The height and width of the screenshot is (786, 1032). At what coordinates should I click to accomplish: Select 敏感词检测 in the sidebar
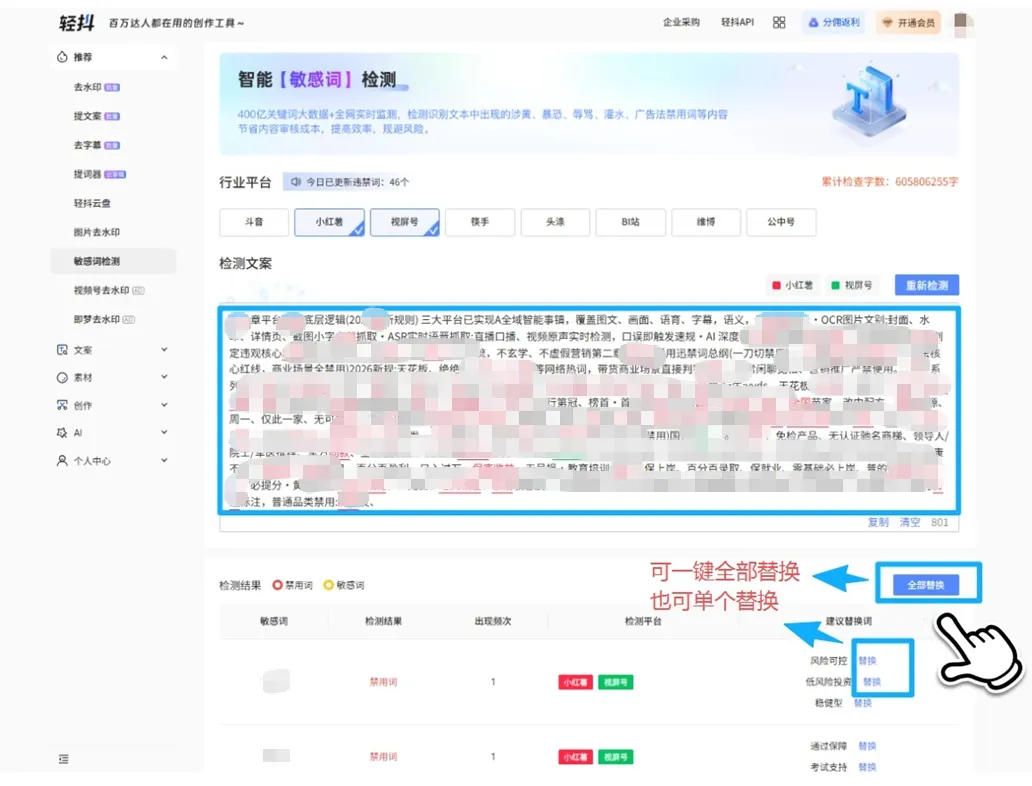pyautogui.click(x=113, y=261)
